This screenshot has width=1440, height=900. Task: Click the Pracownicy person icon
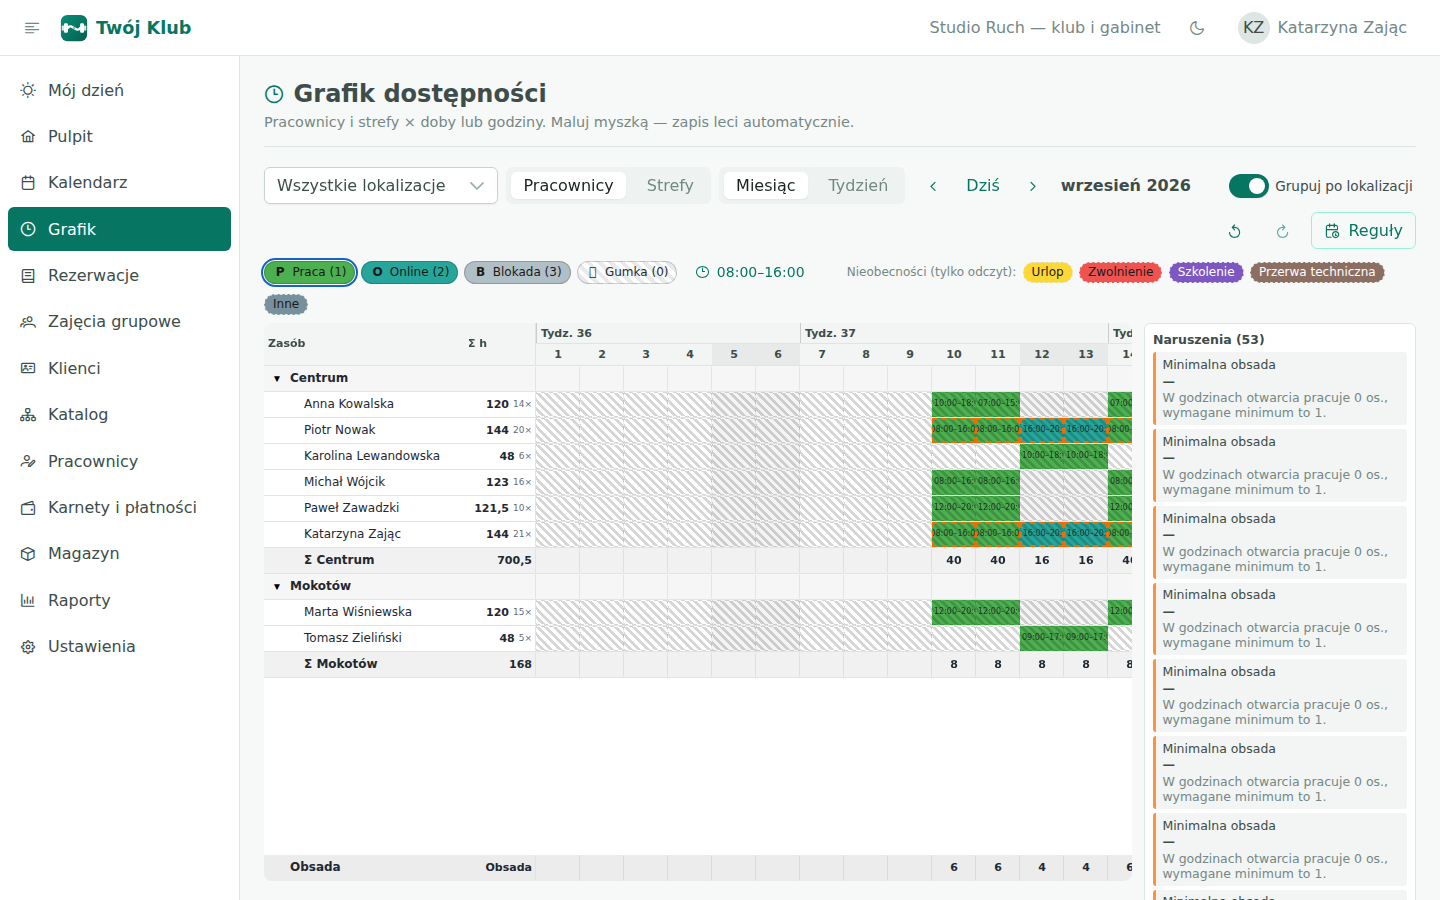[28, 461]
